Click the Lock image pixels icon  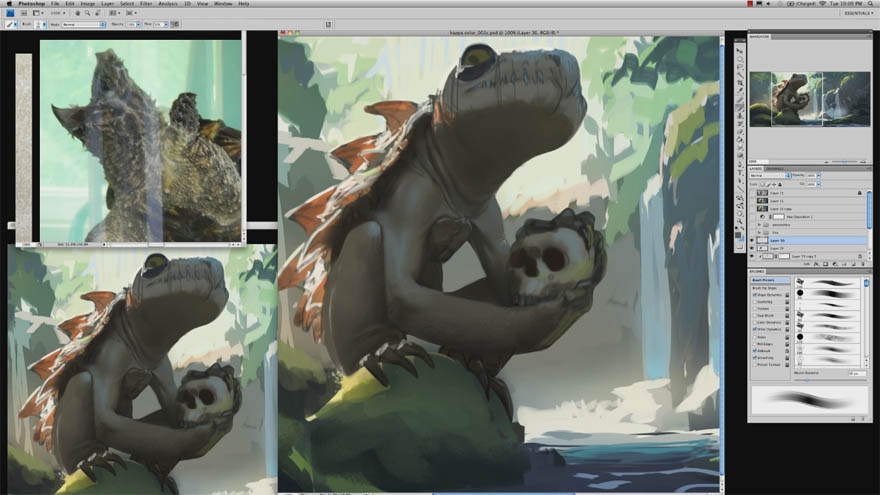(x=768, y=185)
